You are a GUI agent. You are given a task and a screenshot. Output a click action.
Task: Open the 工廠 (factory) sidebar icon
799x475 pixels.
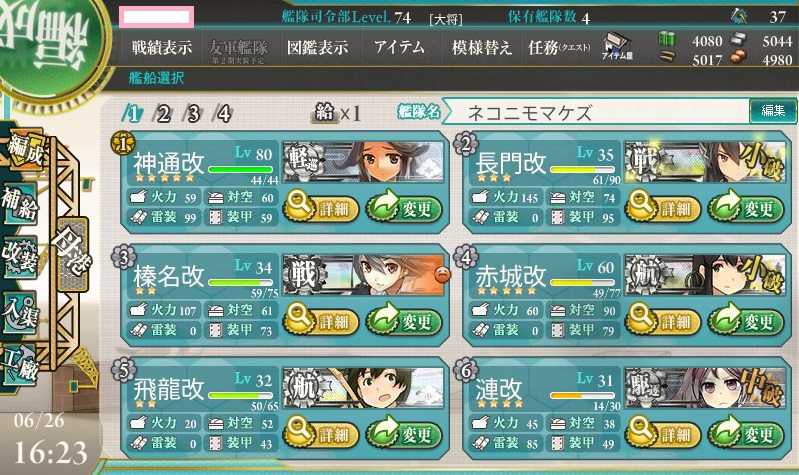click(20, 365)
